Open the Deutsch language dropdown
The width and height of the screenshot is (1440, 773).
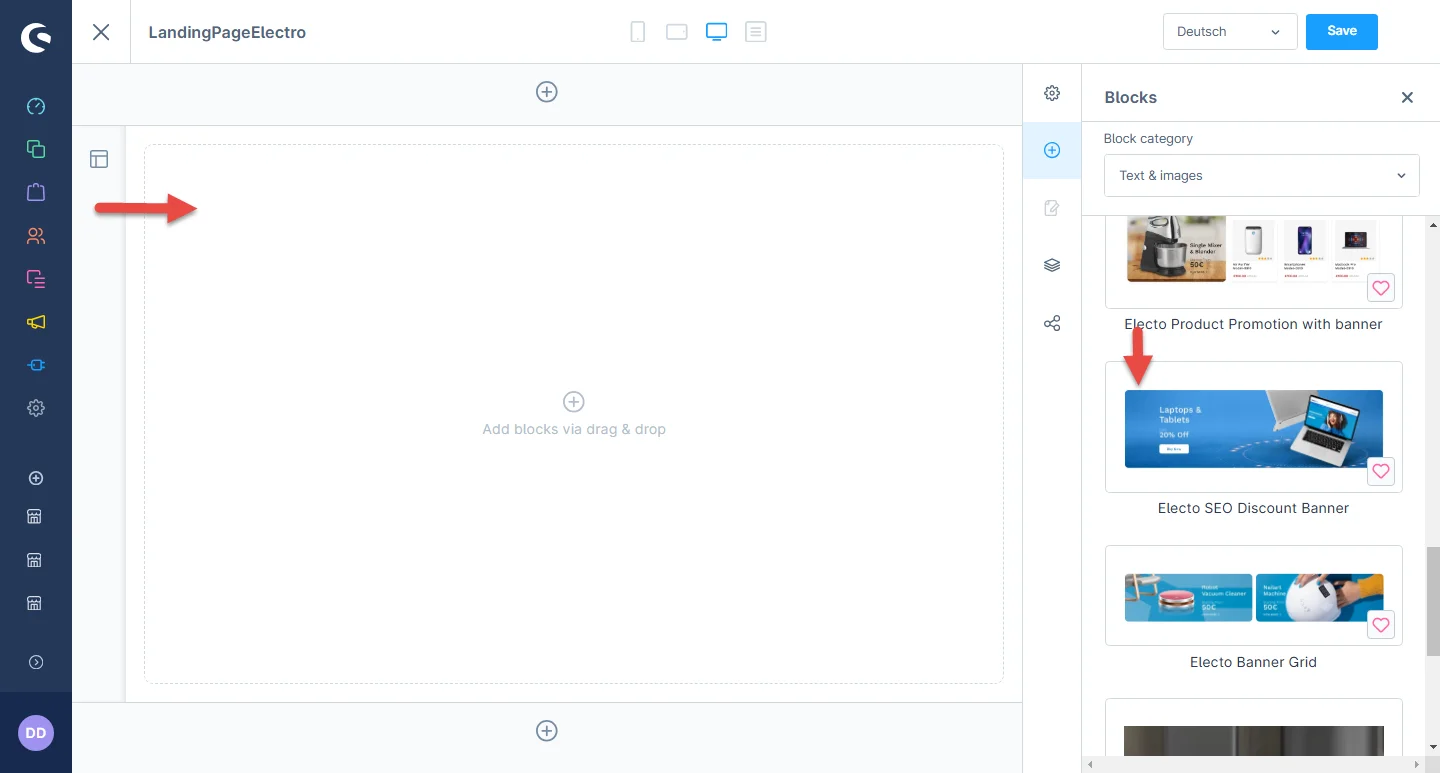coord(1229,32)
